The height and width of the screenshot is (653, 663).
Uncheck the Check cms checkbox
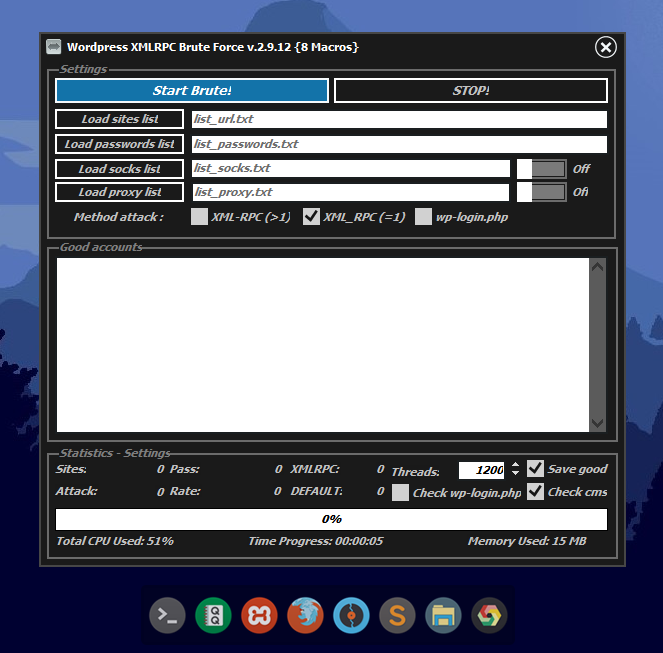point(535,491)
